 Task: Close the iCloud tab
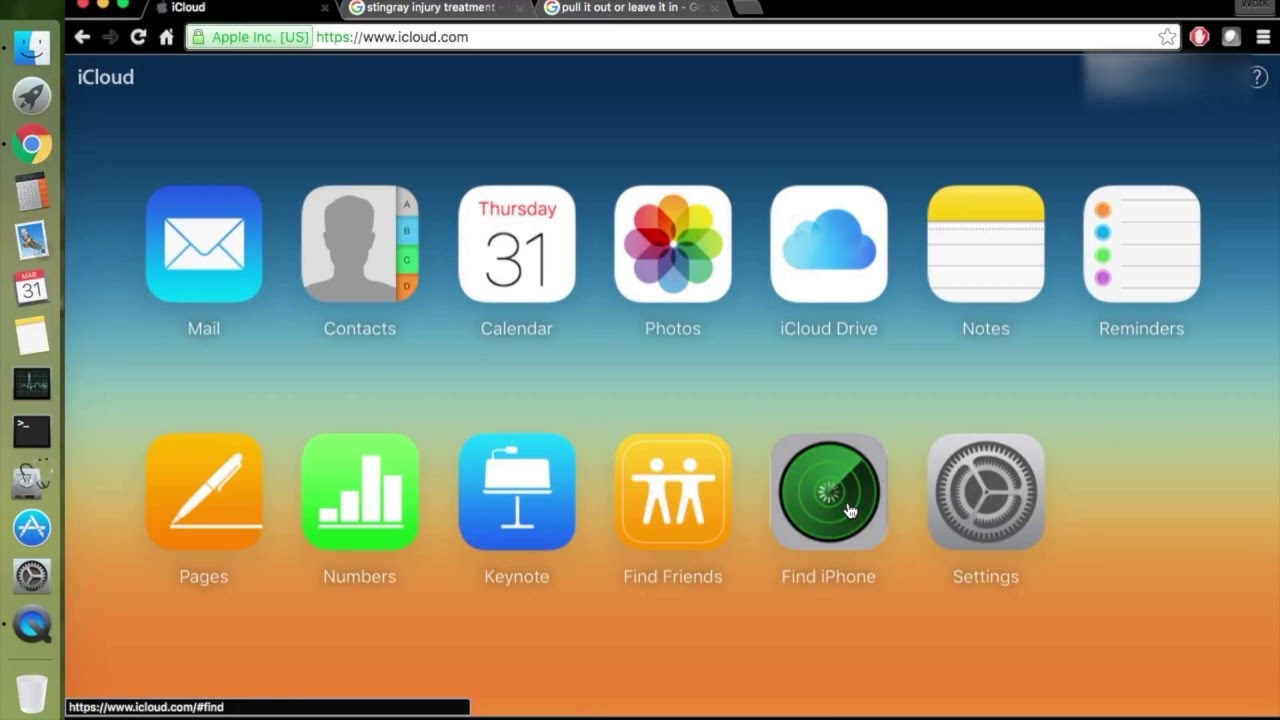(x=324, y=7)
